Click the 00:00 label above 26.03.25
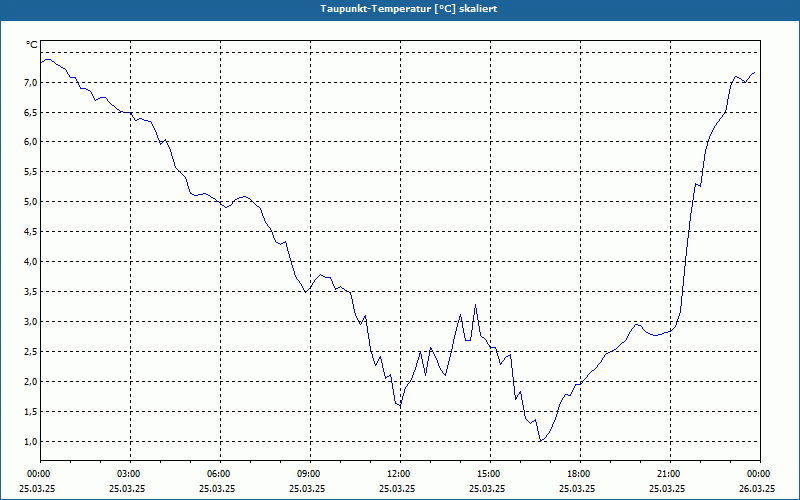The width and height of the screenshot is (800, 500). 757,474
